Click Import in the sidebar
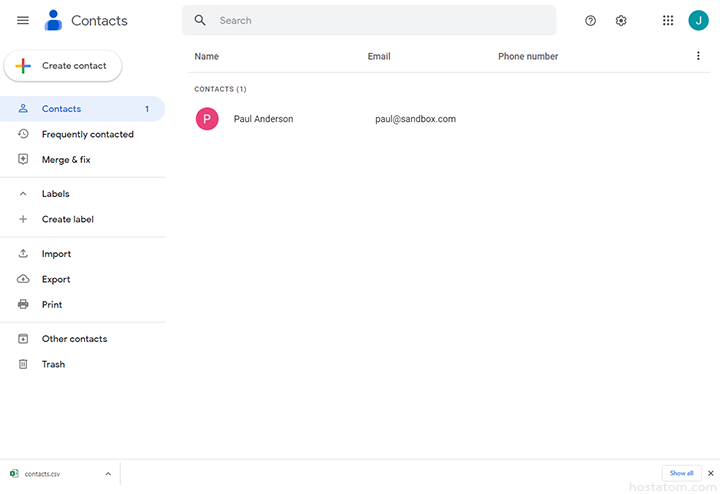This screenshot has width=720, height=494. click(56, 254)
